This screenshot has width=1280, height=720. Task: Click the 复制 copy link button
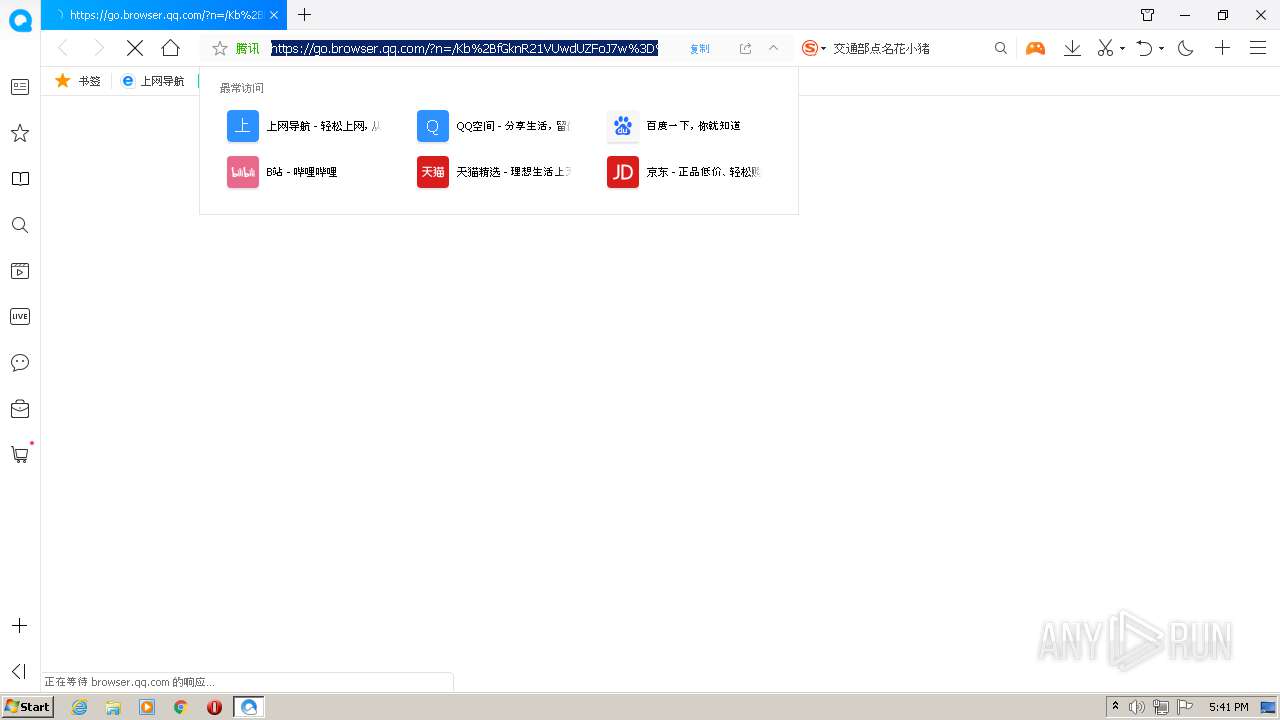point(699,49)
